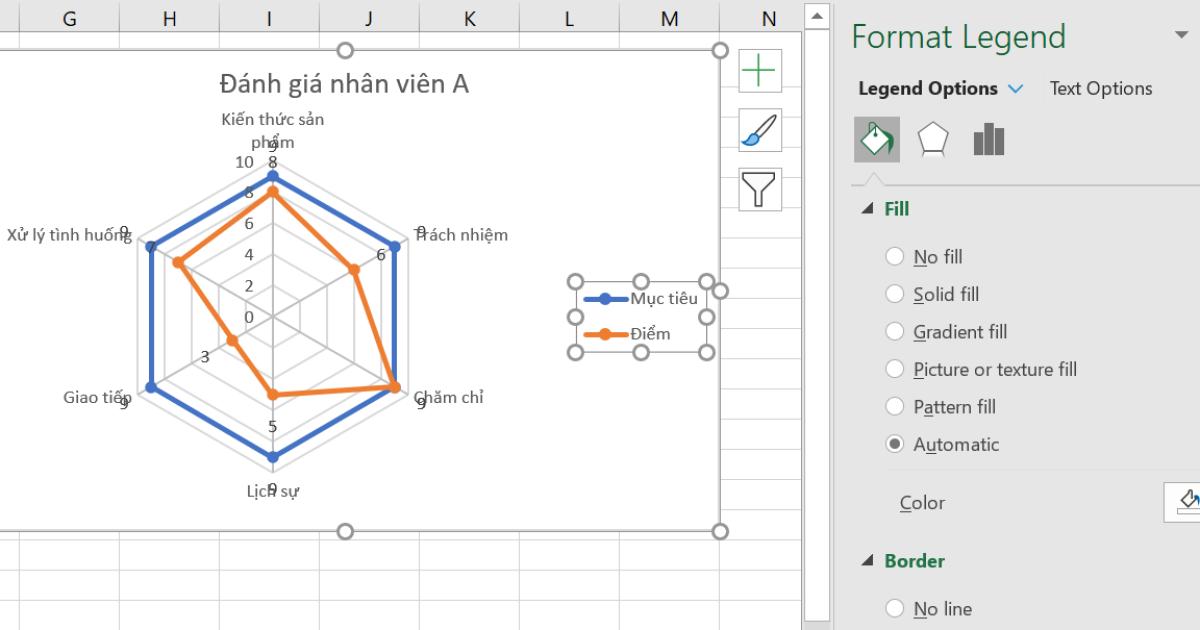The height and width of the screenshot is (630, 1200).
Task: Switch to the Text Options tab
Action: [1099, 88]
